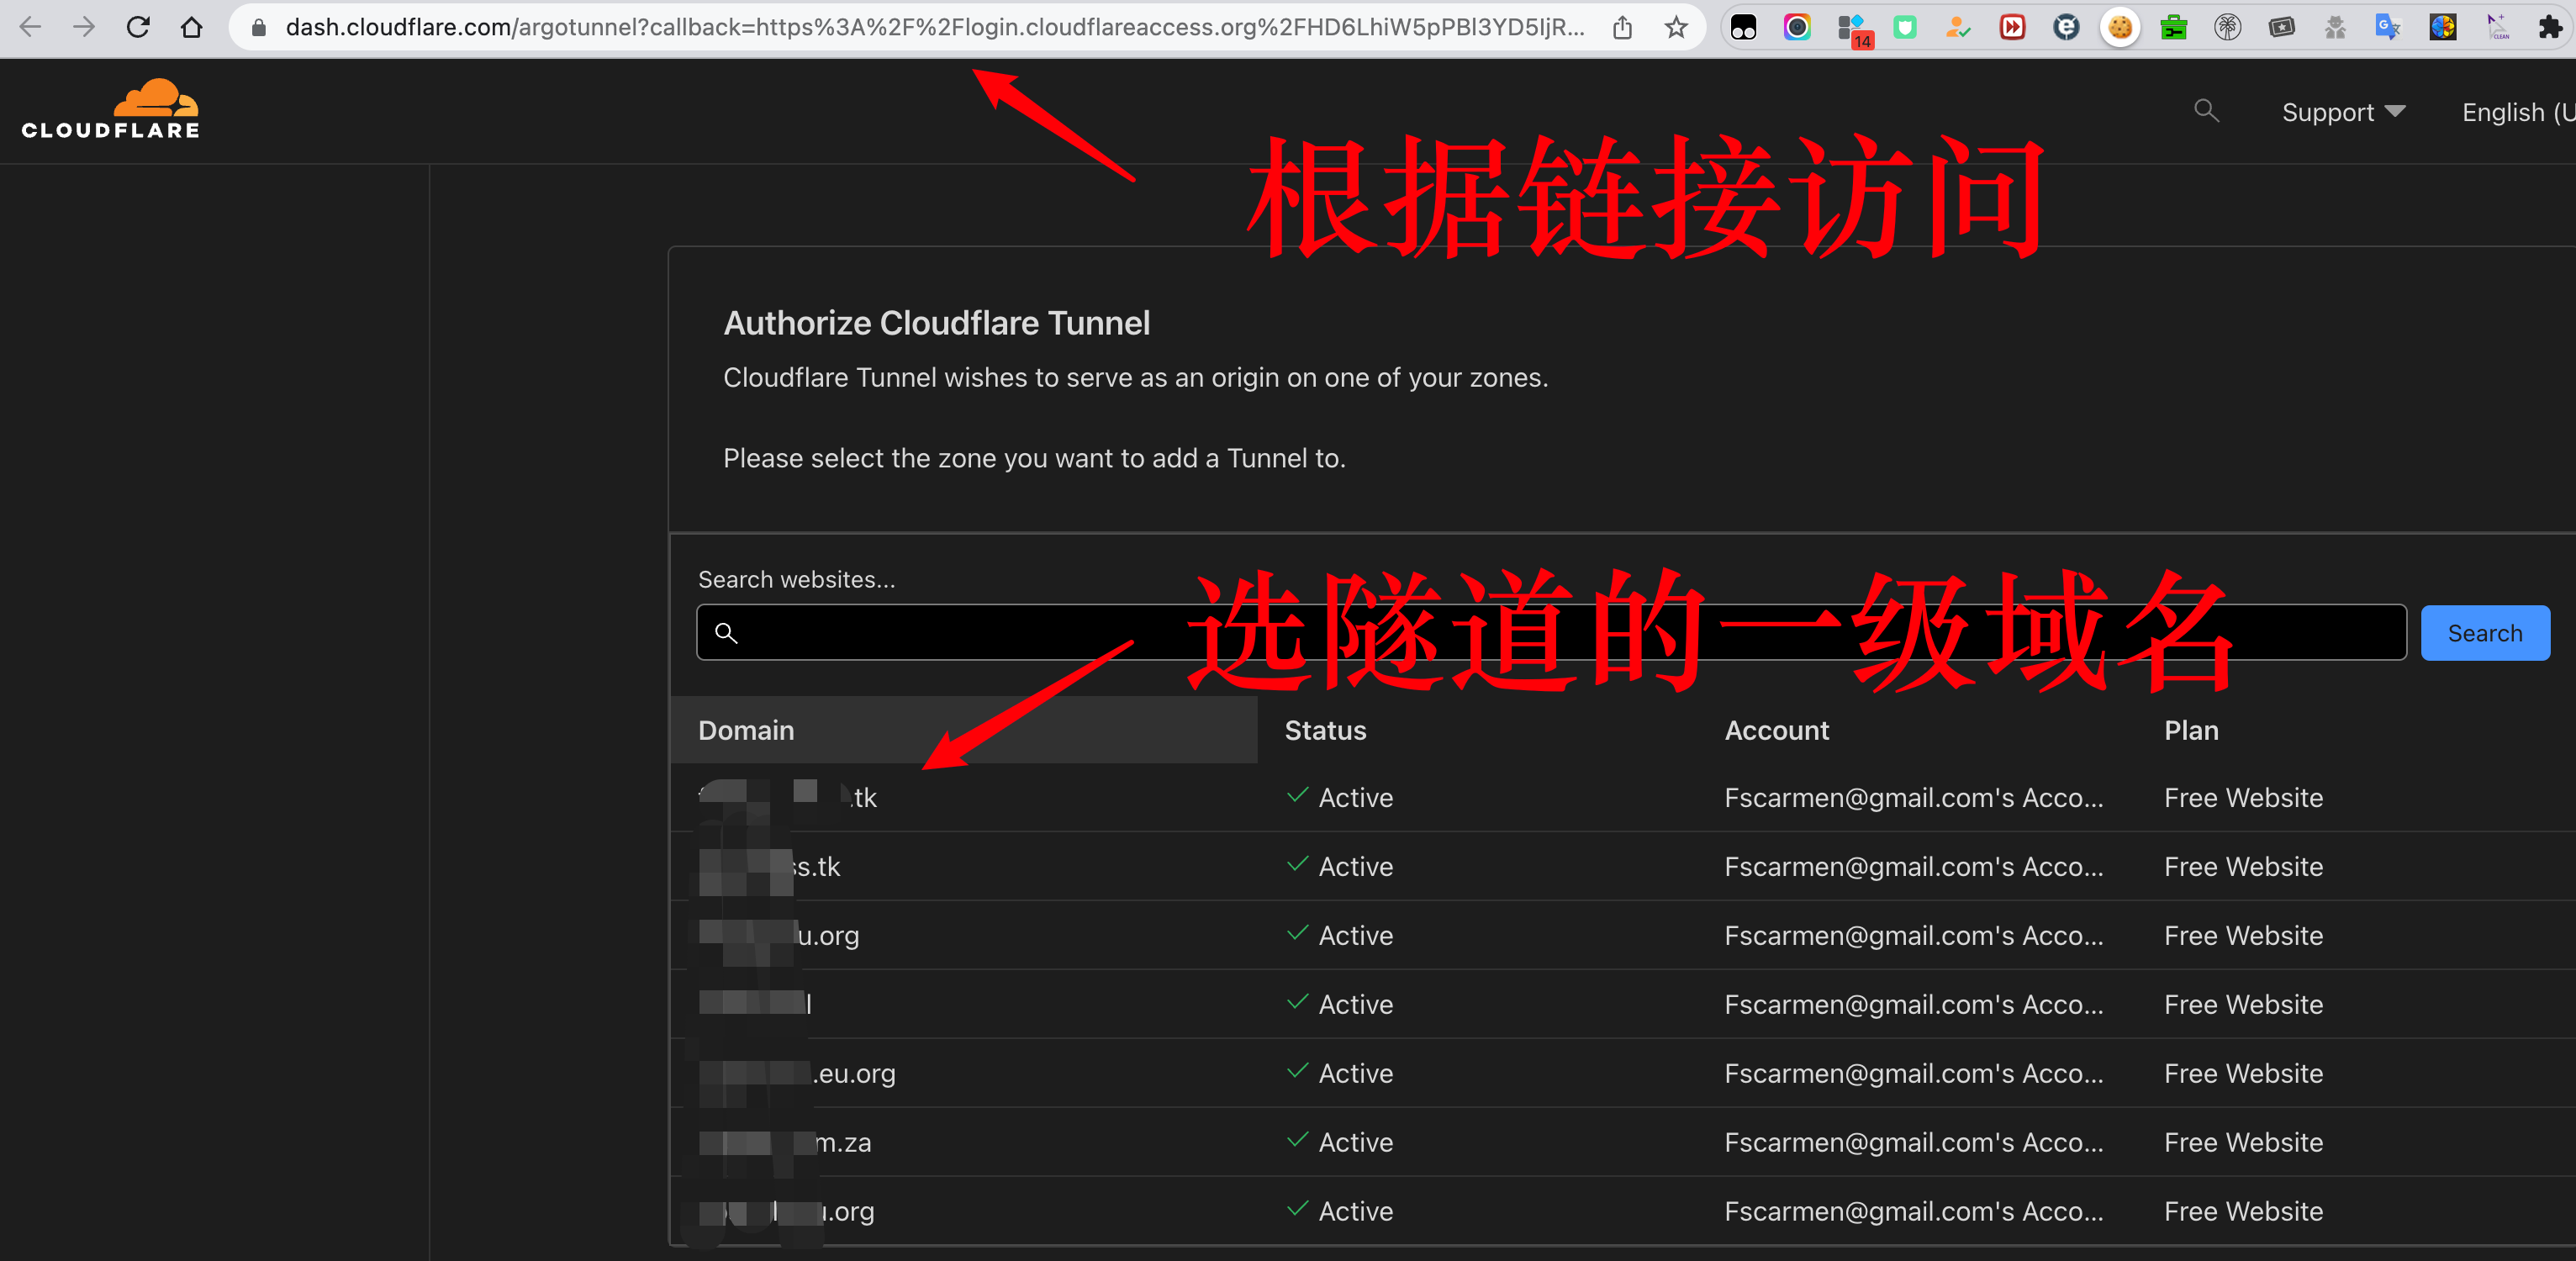Select the domain ending in m.za
This screenshot has height=1261, width=2576.
click(x=785, y=1142)
